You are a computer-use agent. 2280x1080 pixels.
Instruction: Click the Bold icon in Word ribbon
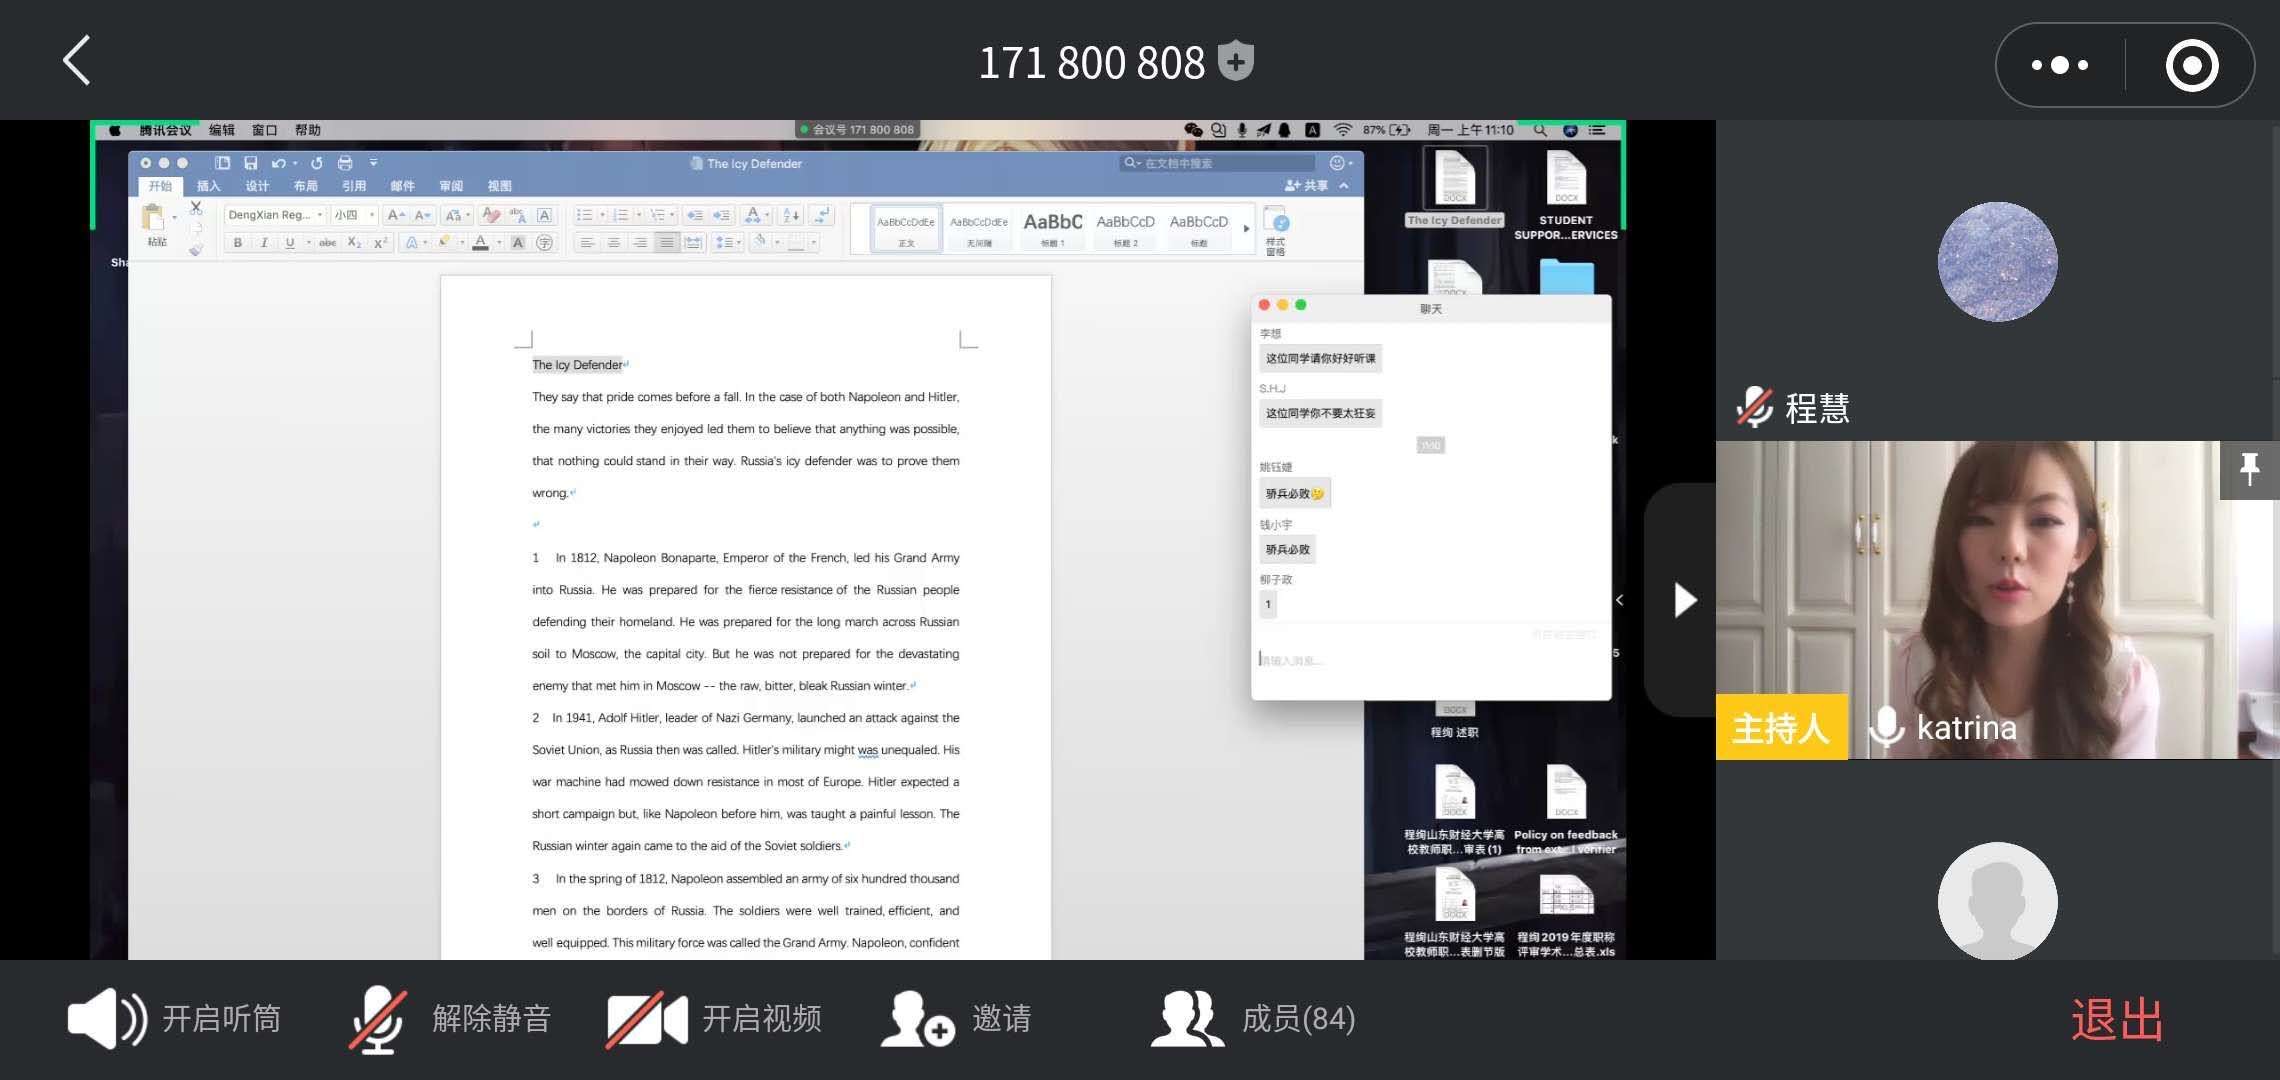coord(238,243)
